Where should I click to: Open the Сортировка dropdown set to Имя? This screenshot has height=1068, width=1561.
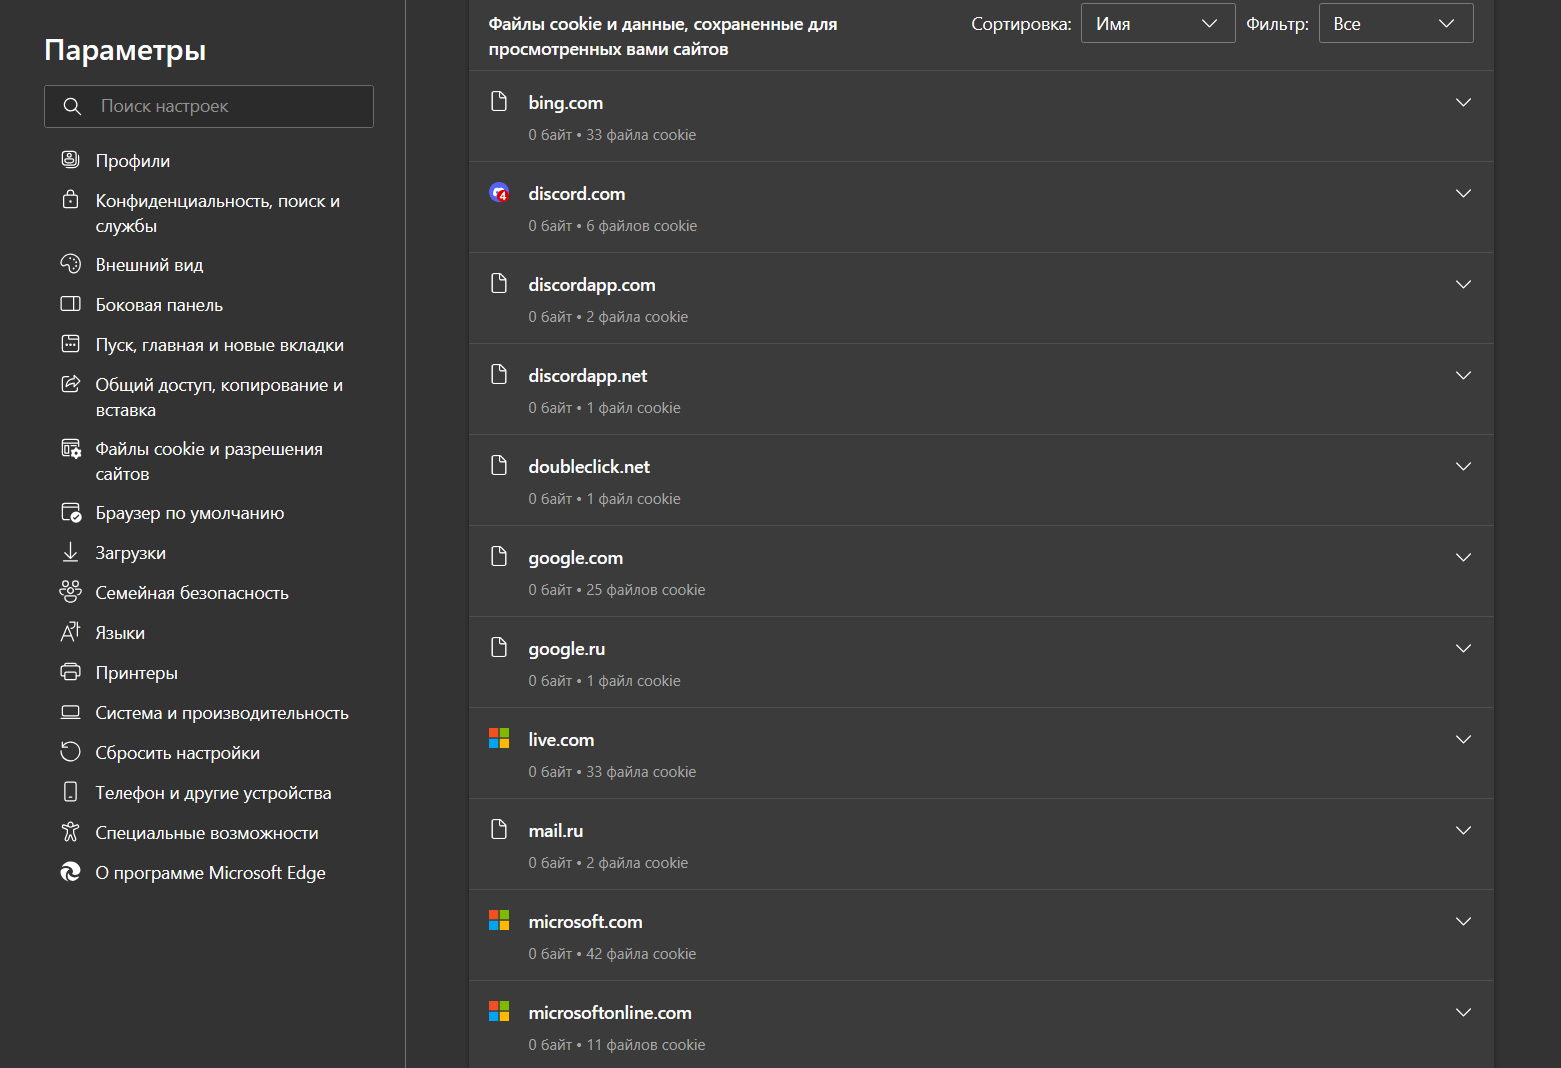point(1158,23)
